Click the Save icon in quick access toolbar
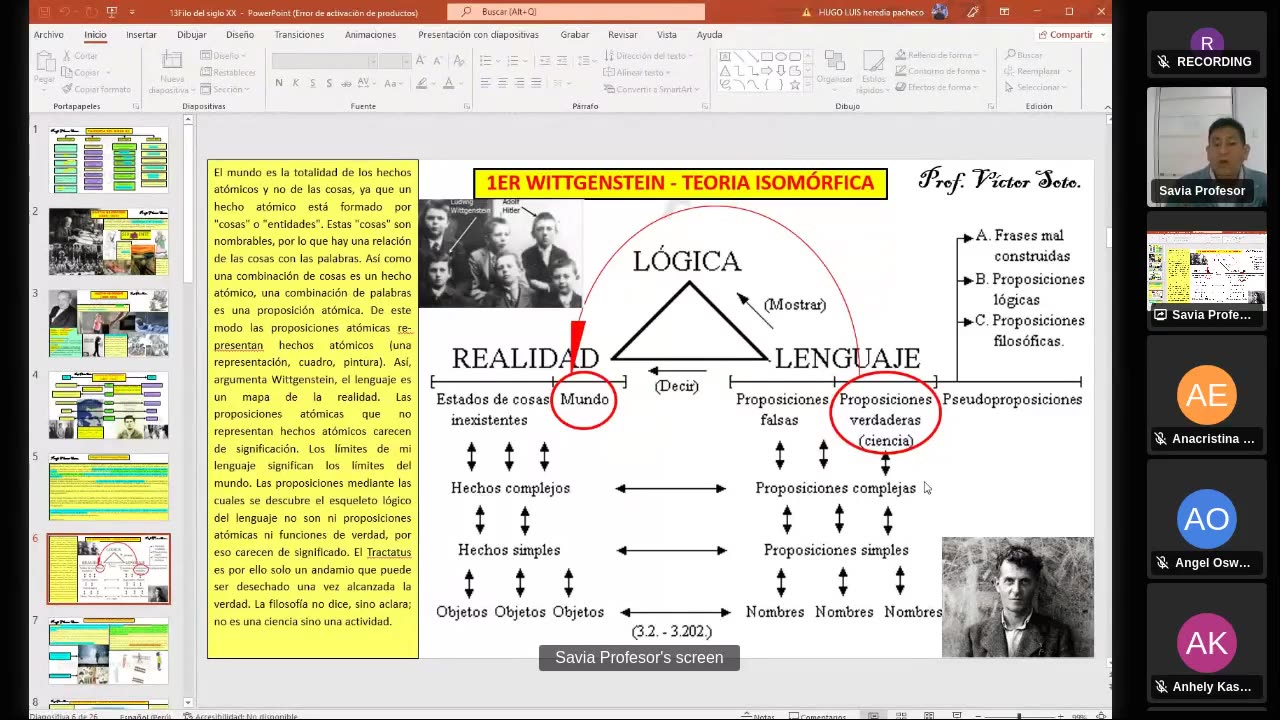The image size is (1280, 720). (x=45, y=12)
